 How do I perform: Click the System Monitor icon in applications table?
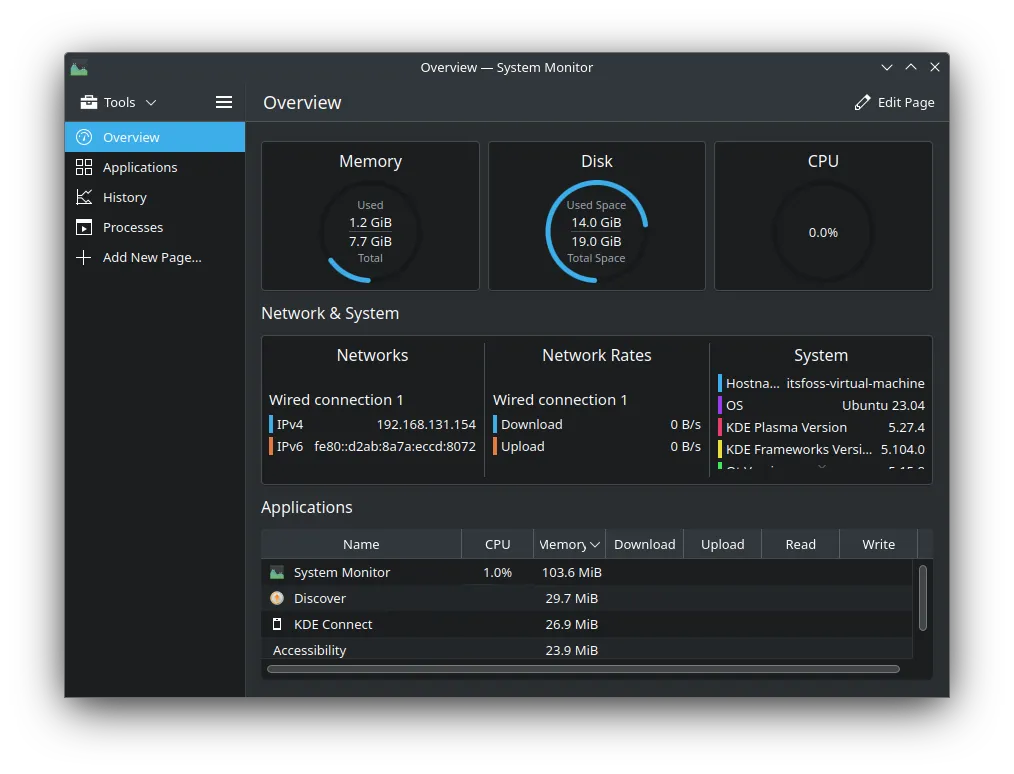tap(277, 572)
